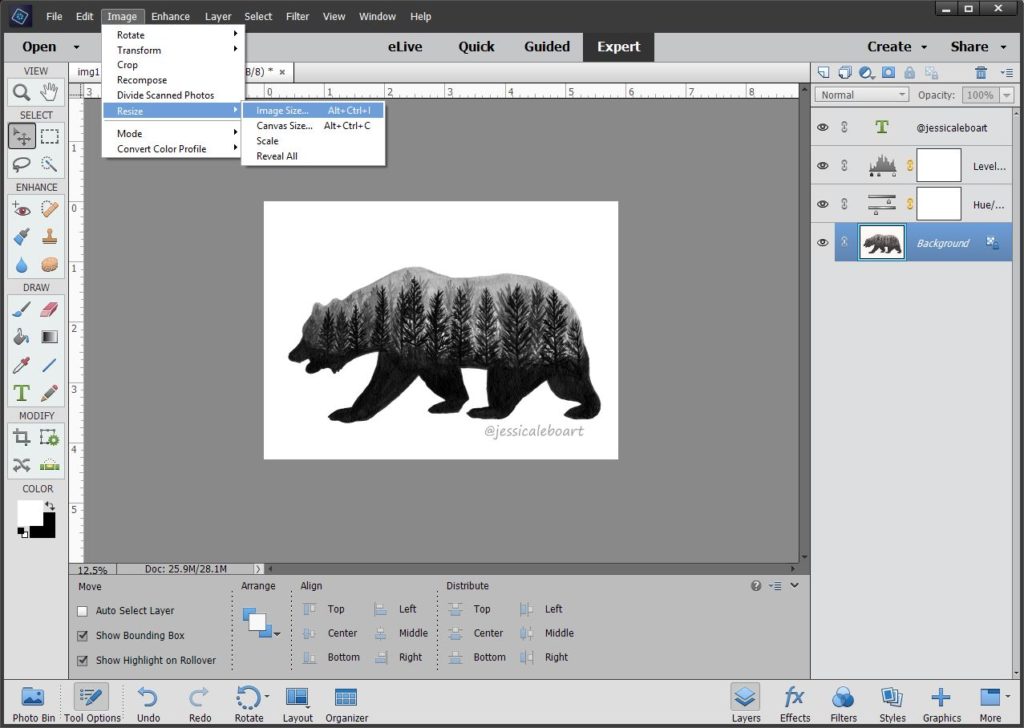The height and width of the screenshot is (728, 1024).
Task: Select the Lasso tool
Action: pyautogui.click(x=22, y=164)
